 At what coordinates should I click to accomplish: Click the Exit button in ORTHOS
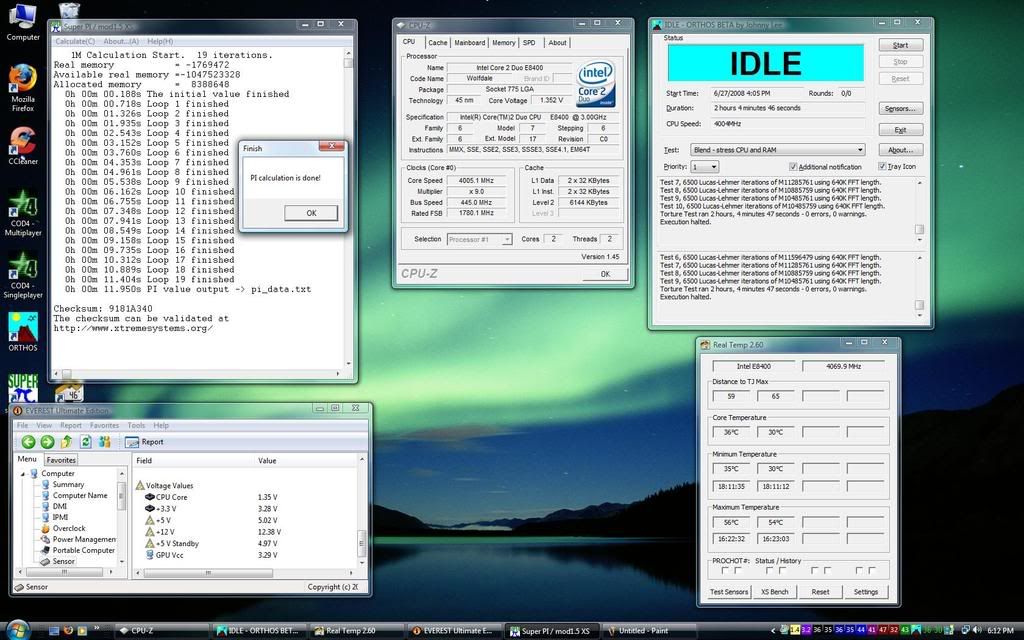900,129
